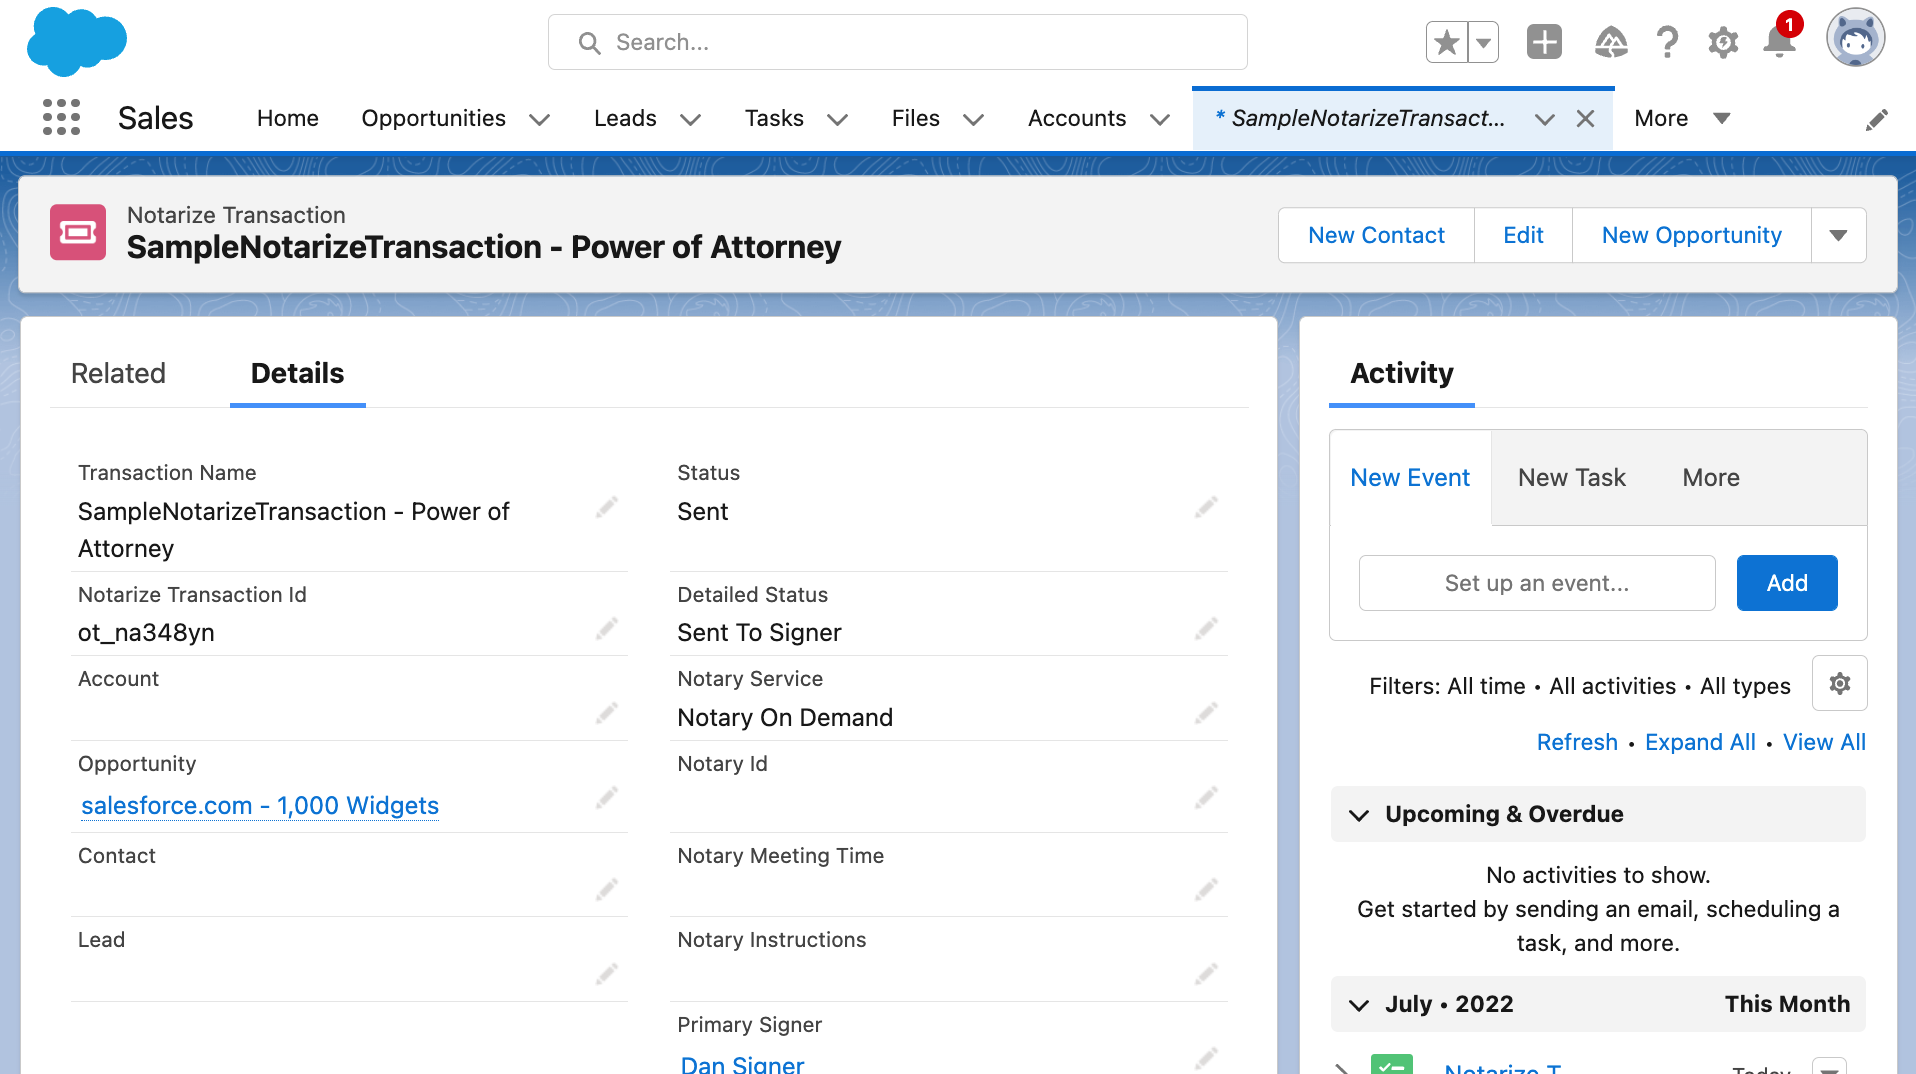The height and width of the screenshot is (1074, 1916).
Task: Open the Setup gear icon
Action: (x=1722, y=42)
